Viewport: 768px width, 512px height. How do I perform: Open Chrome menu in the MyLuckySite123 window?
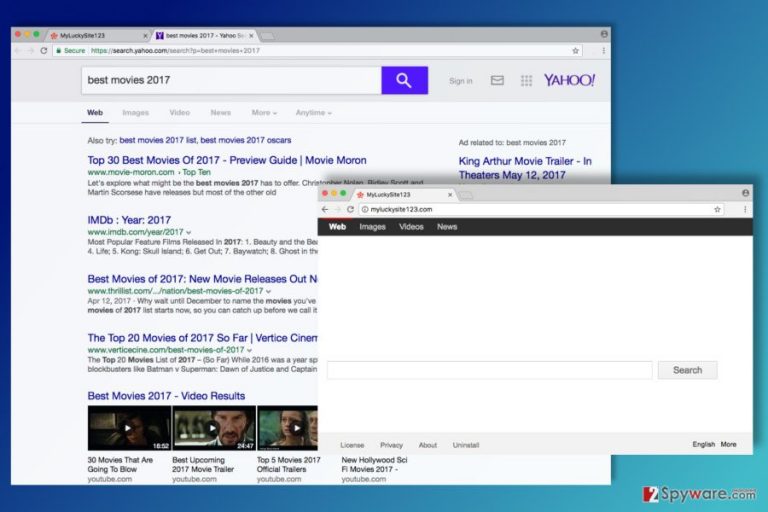coord(745,209)
